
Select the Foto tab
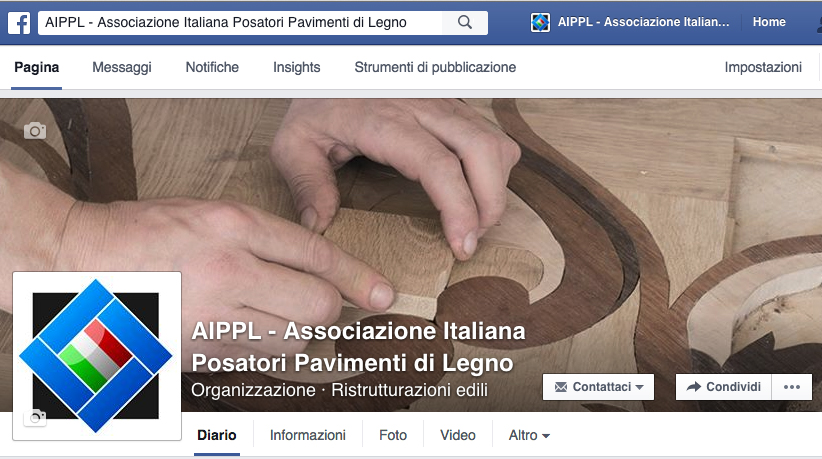click(393, 435)
